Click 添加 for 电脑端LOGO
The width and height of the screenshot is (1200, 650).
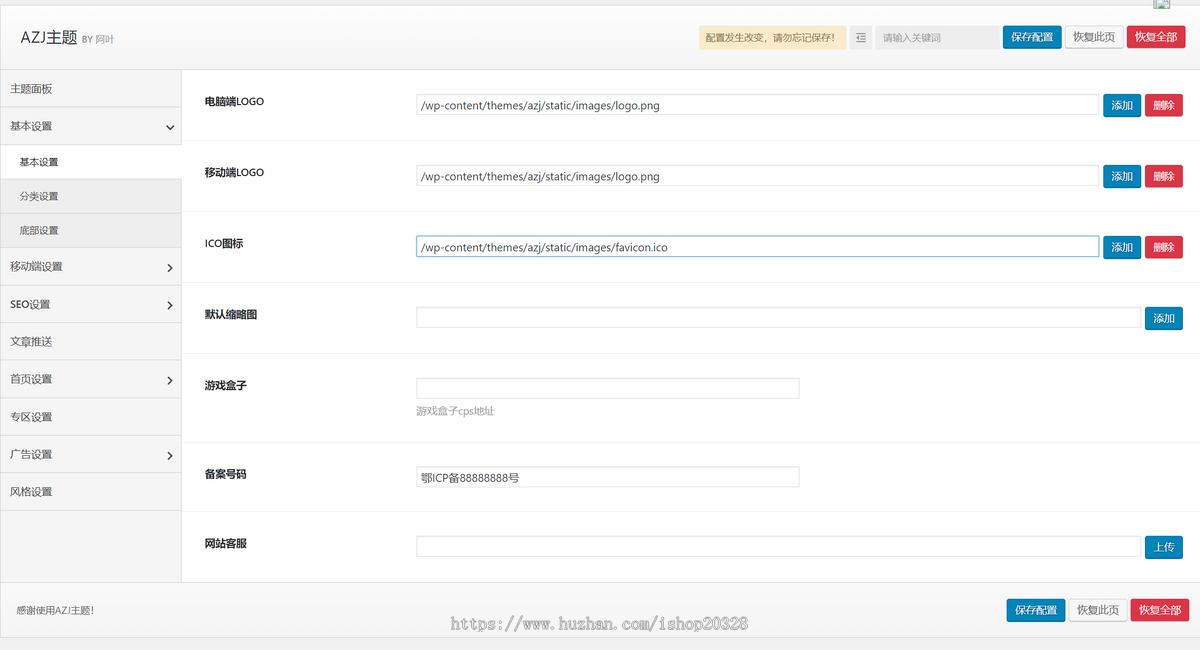pyautogui.click(x=1122, y=105)
